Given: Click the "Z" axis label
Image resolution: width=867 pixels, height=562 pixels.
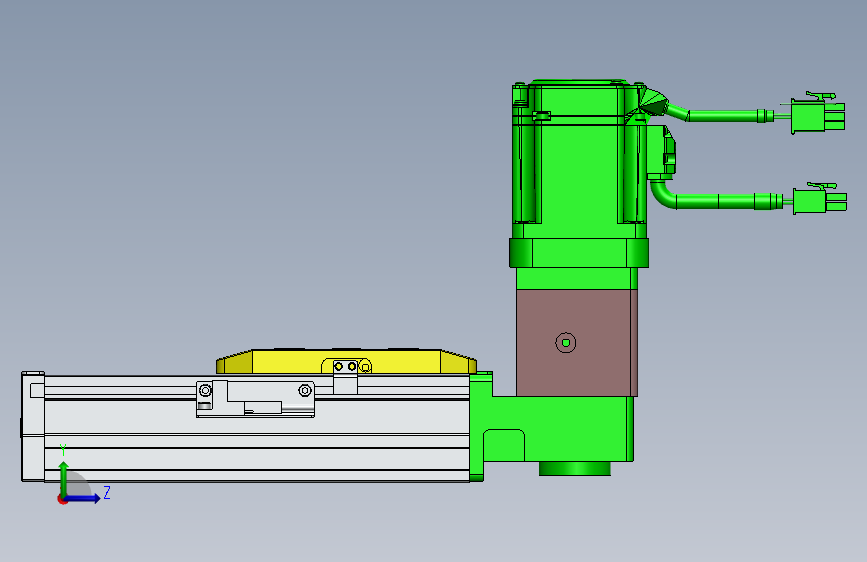Looking at the screenshot, I should coord(107,492).
